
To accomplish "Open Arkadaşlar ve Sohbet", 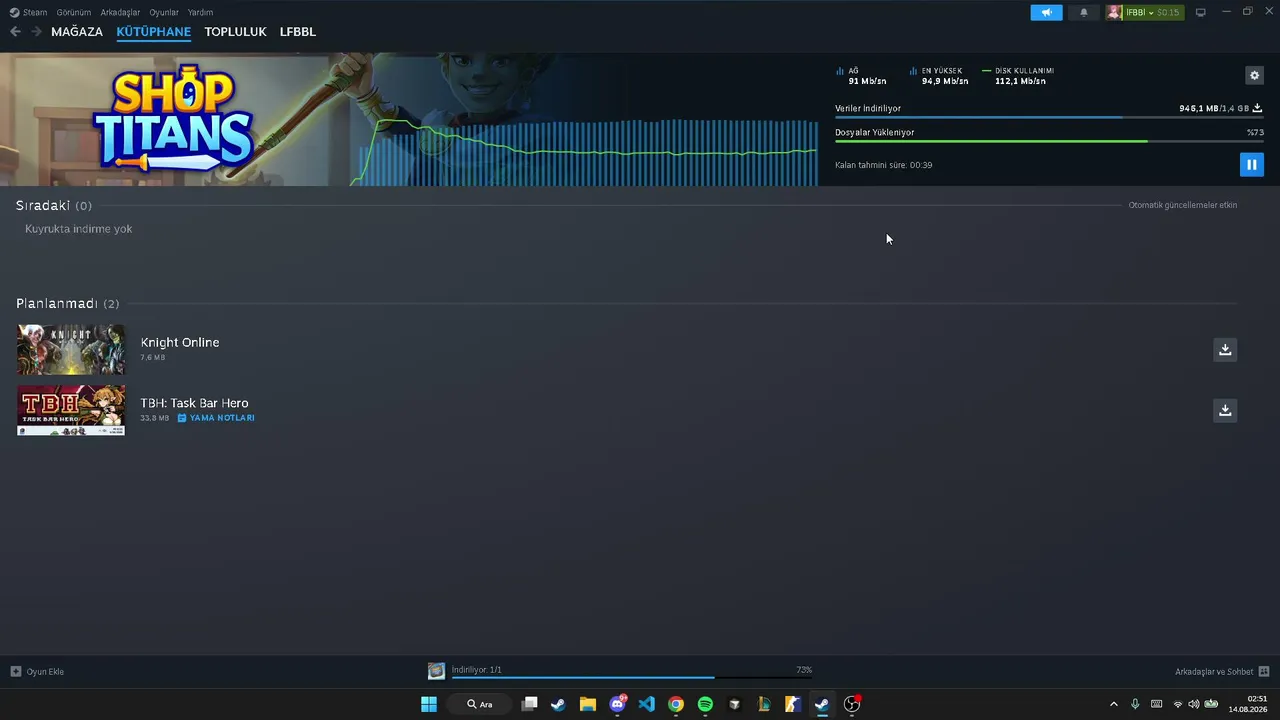I will point(1222,672).
